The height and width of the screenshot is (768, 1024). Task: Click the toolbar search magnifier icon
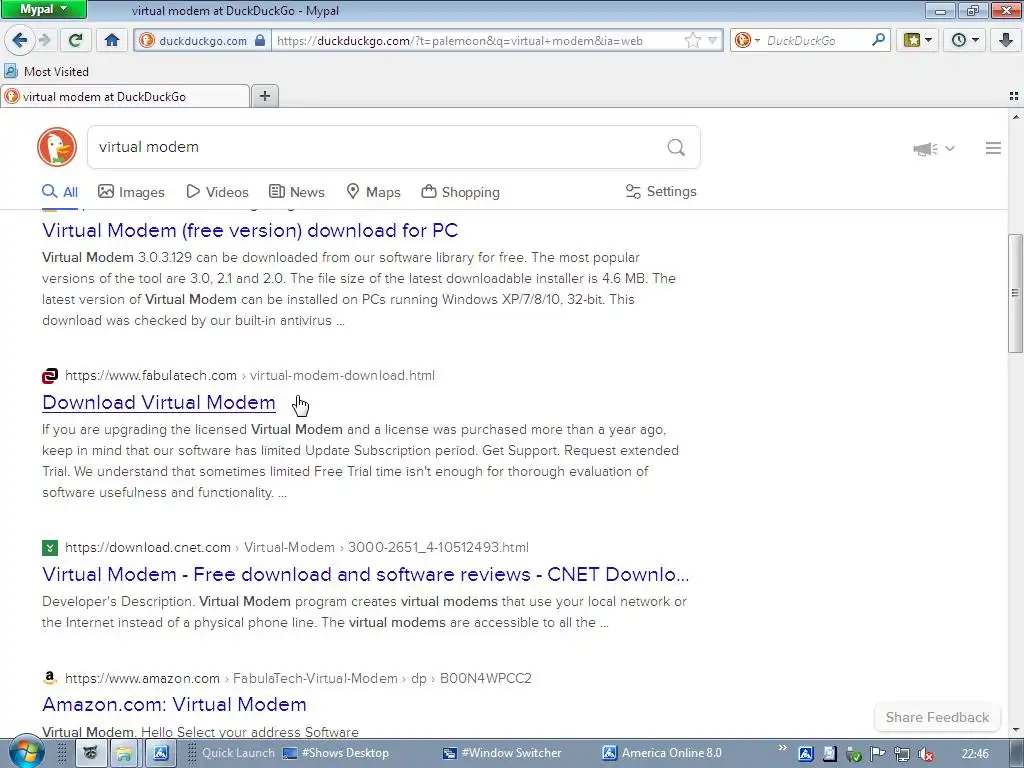[878, 40]
